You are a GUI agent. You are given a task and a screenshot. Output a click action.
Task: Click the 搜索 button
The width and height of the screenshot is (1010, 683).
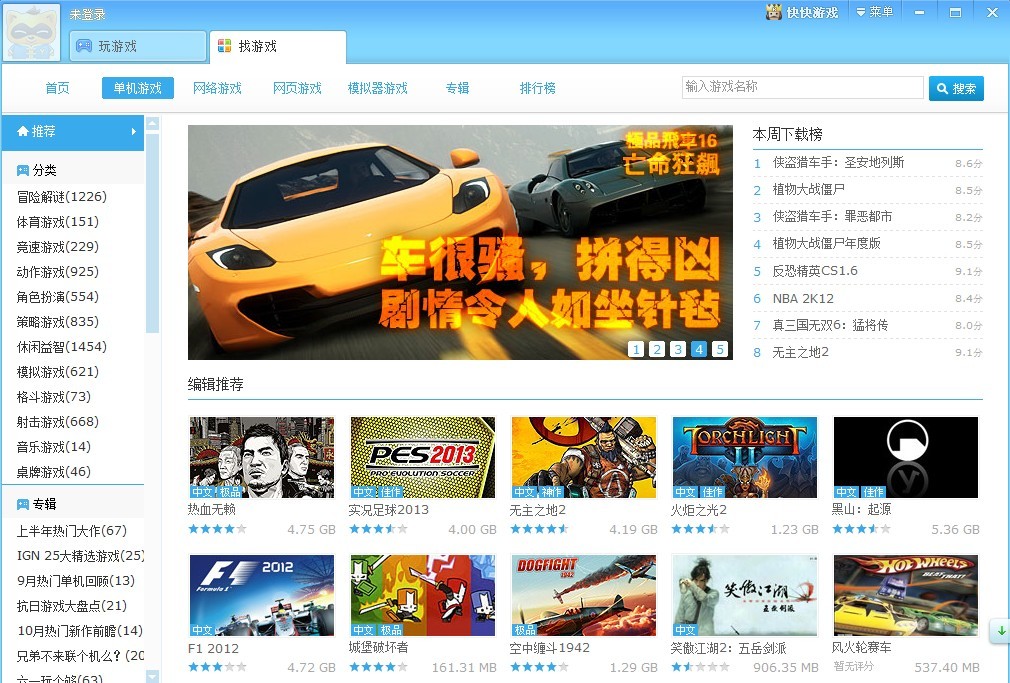tap(957, 89)
